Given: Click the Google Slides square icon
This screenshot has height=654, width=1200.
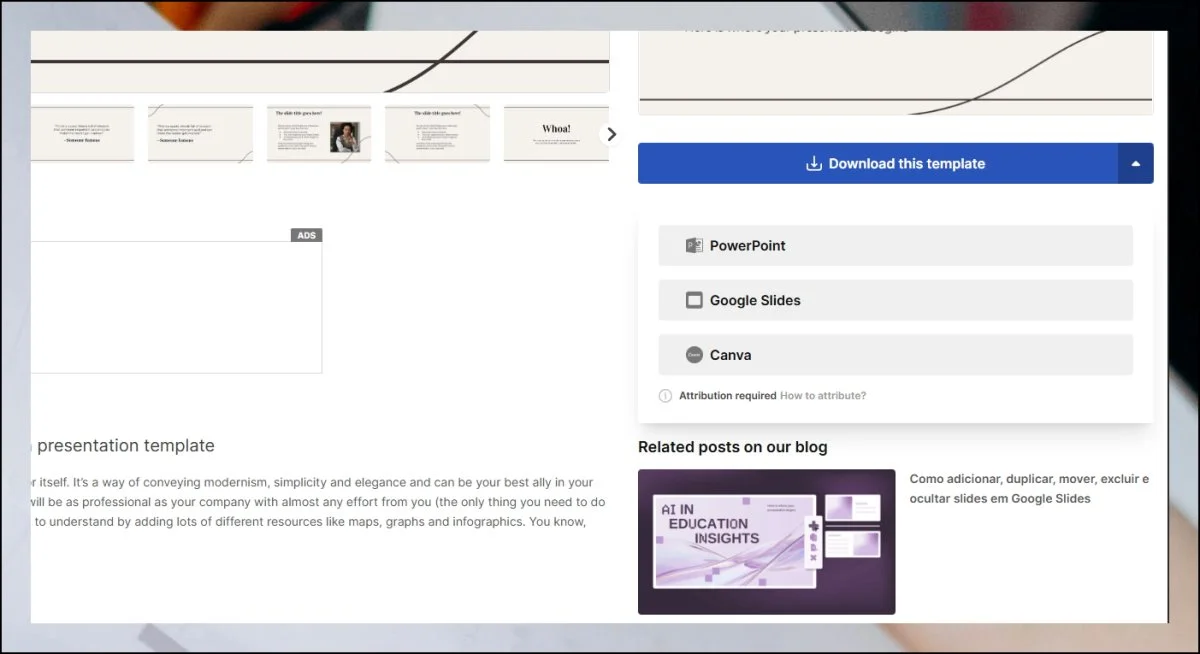Looking at the screenshot, I should (694, 300).
